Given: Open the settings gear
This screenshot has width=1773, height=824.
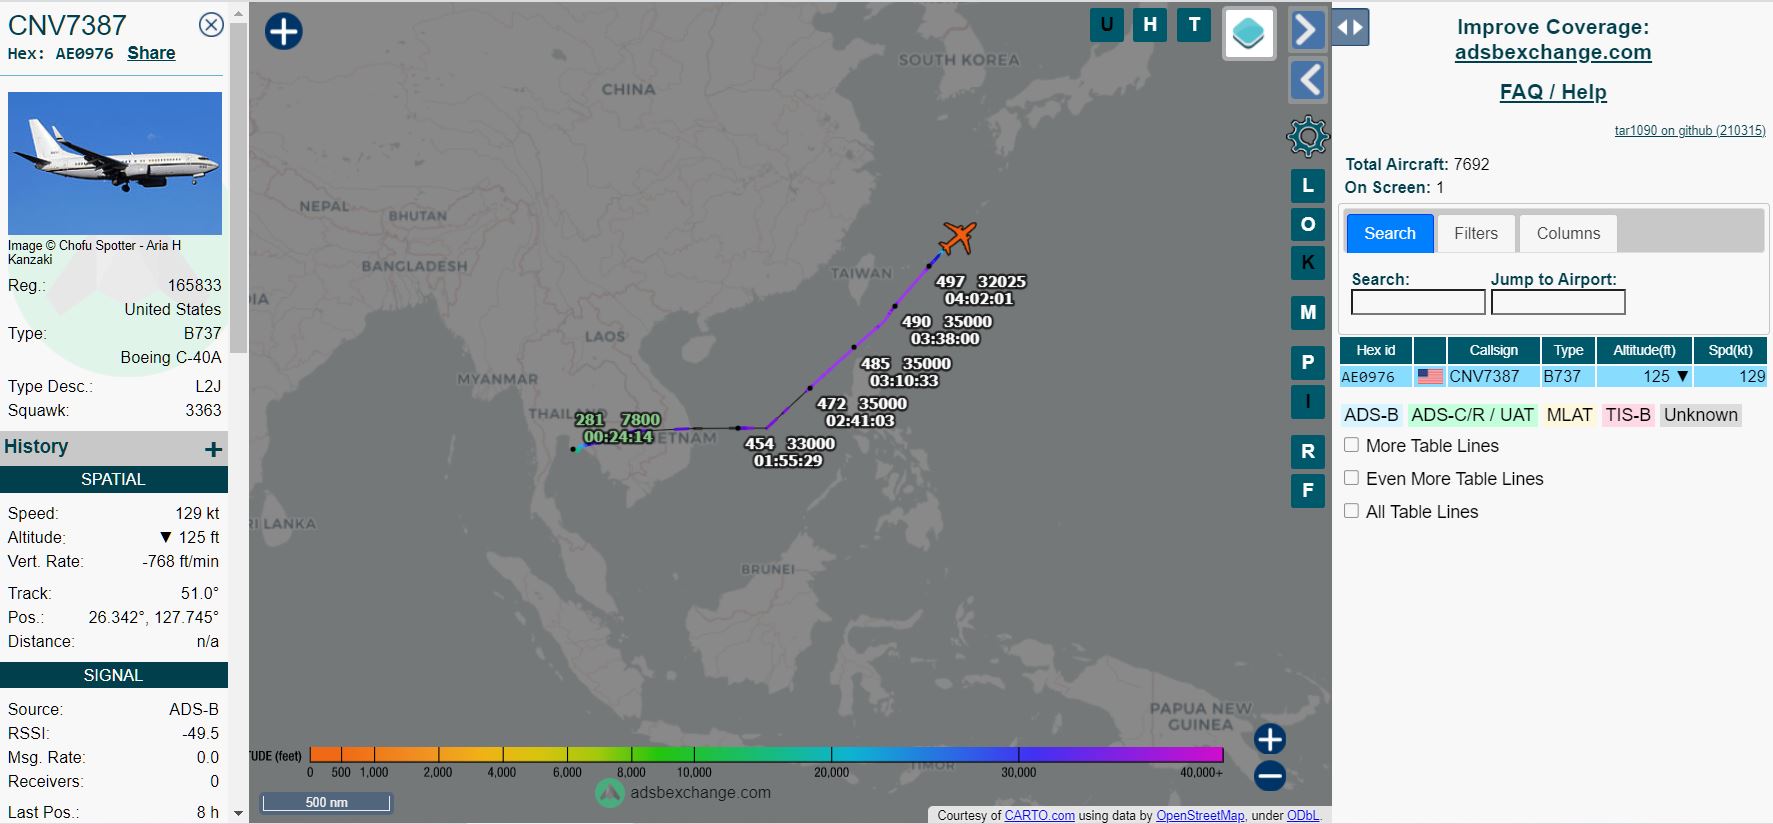Looking at the screenshot, I should pos(1307,136).
